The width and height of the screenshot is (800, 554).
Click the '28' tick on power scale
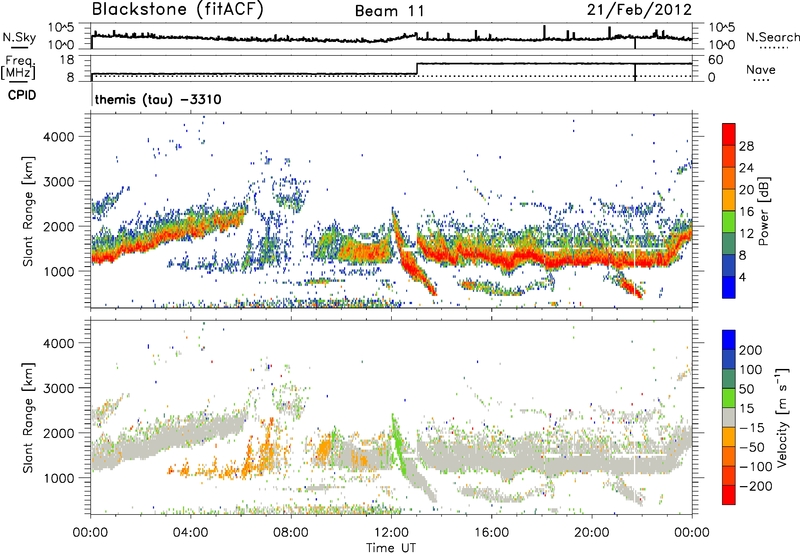[746, 146]
